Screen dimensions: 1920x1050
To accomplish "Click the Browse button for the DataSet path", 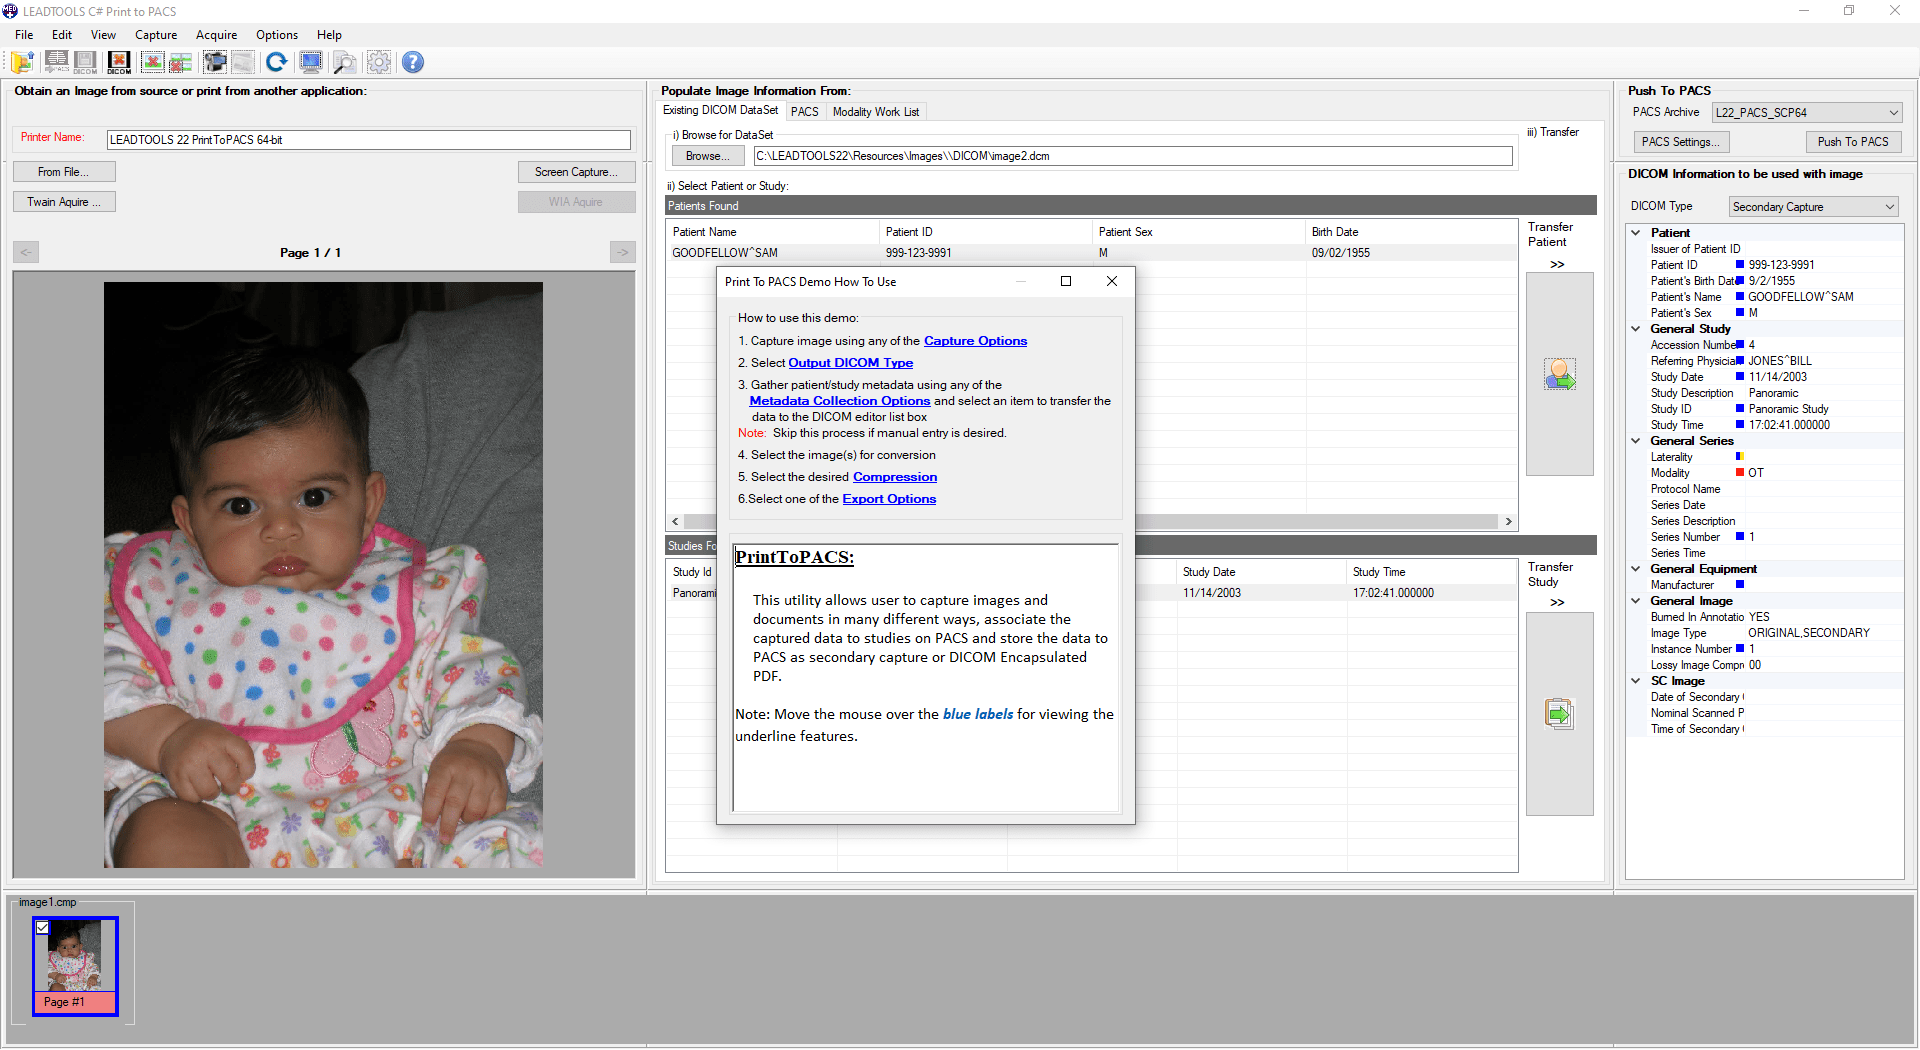I will pyautogui.click(x=707, y=156).
